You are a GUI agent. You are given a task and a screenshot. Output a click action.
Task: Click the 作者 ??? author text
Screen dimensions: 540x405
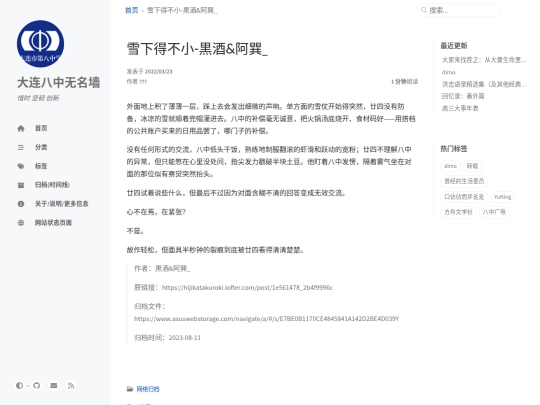coord(137,82)
